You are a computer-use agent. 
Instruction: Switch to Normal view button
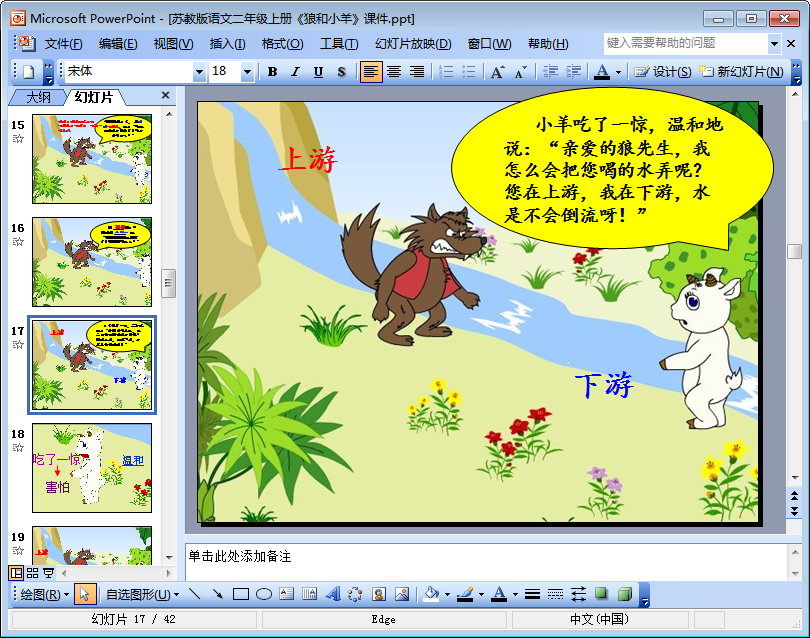[17, 572]
